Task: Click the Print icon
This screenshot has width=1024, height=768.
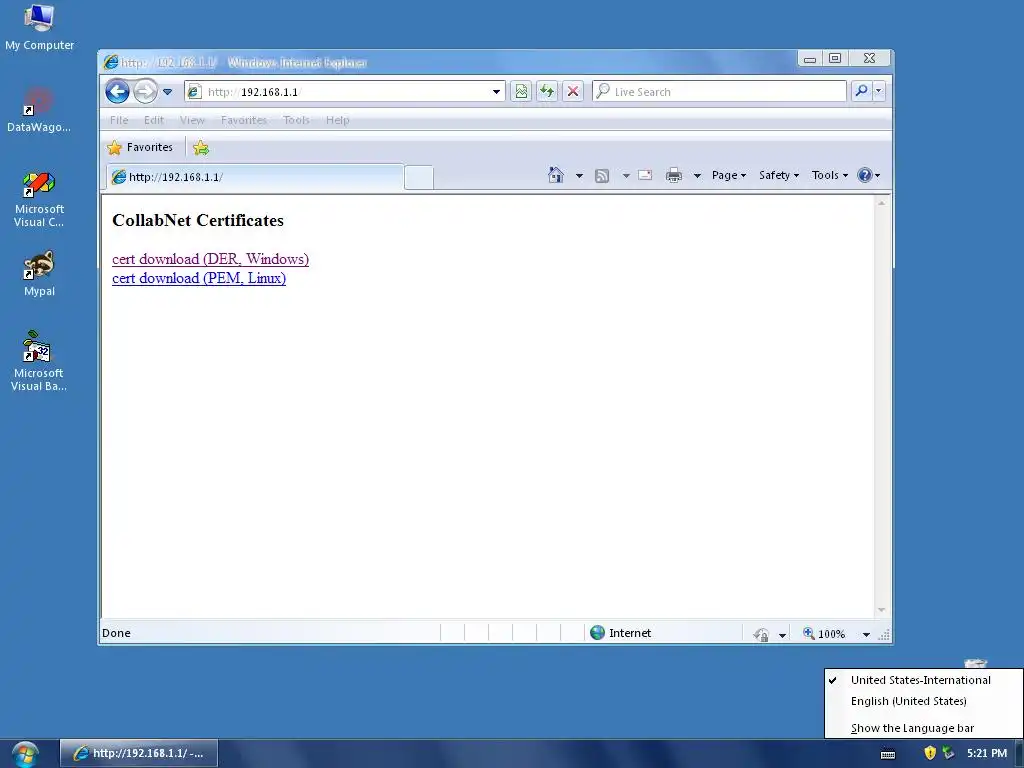Action: click(674, 175)
